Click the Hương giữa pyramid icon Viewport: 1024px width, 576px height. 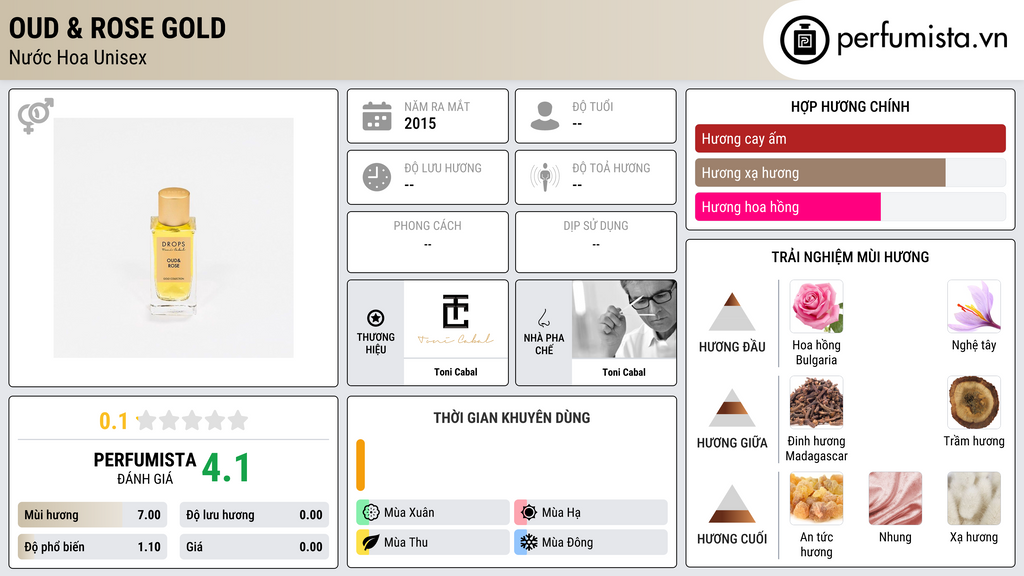tap(732, 408)
